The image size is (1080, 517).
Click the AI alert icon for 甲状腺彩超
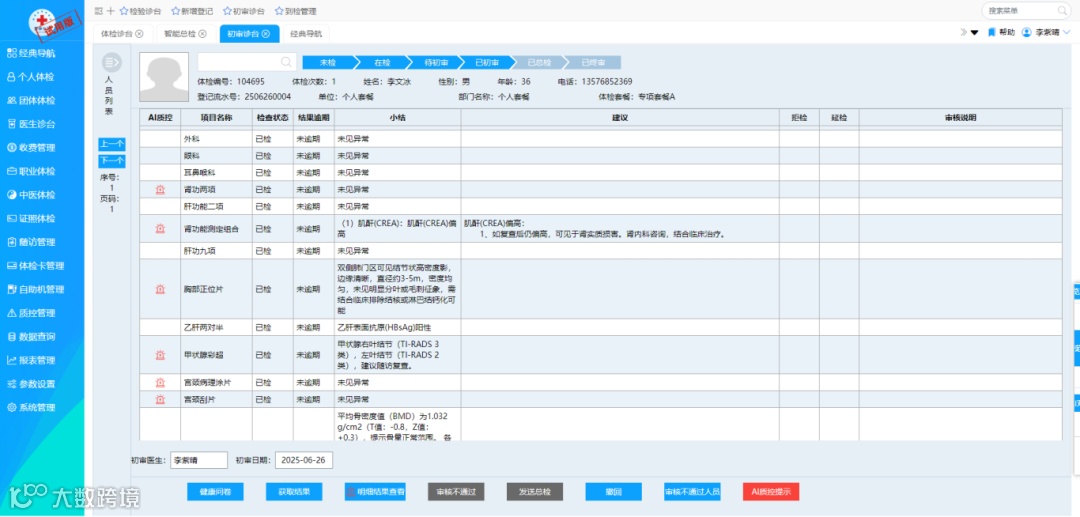click(160, 355)
